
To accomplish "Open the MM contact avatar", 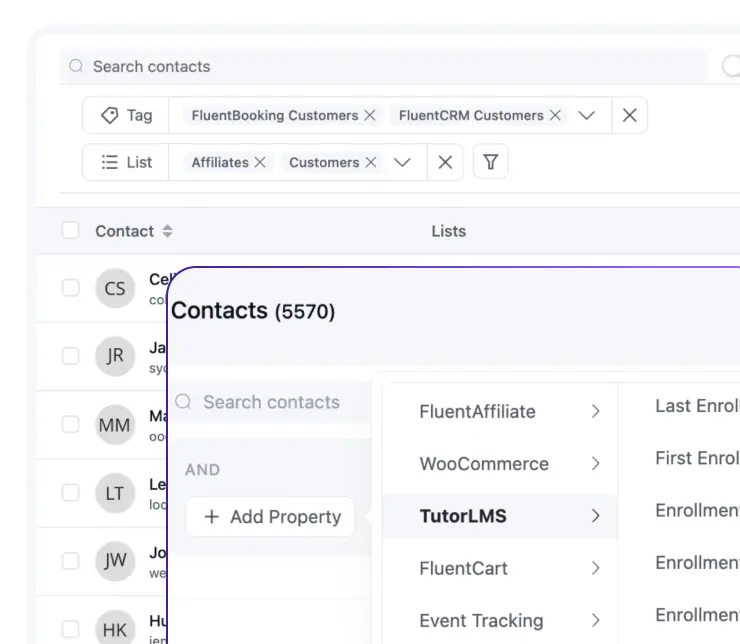I will (x=115, y=425).
